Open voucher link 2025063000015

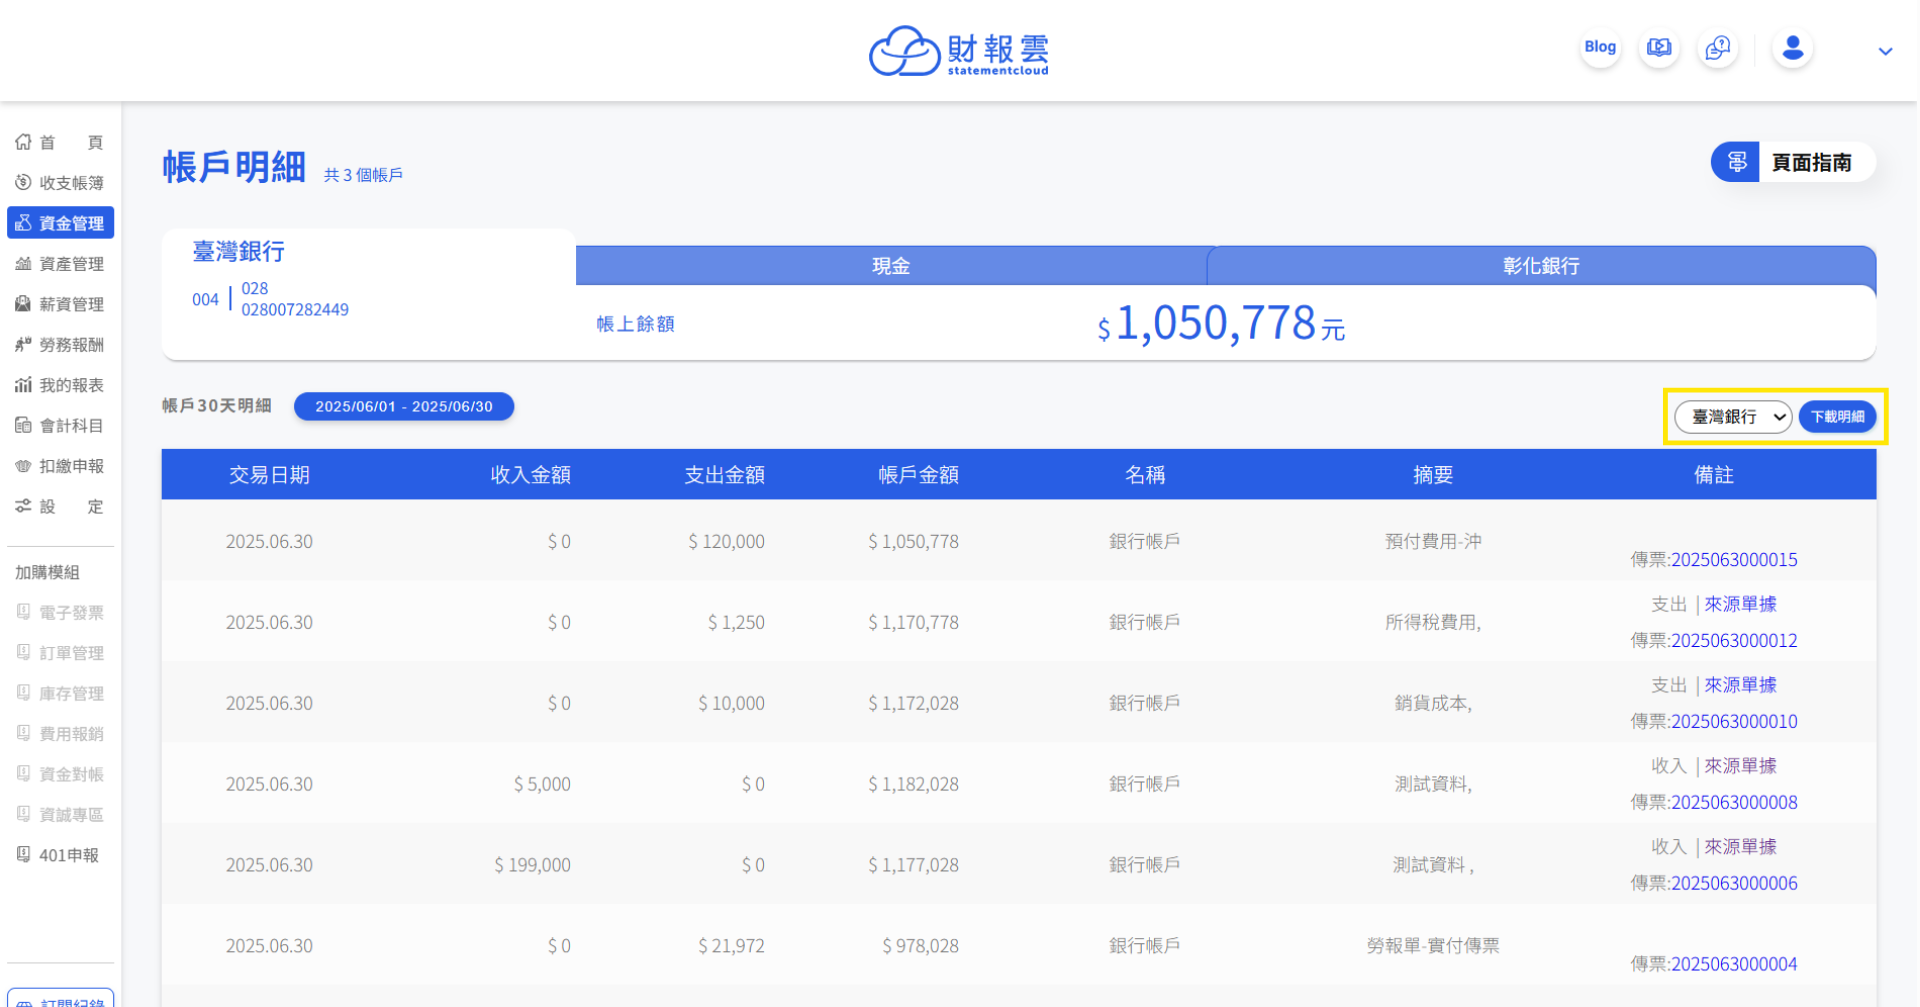point(1735,560)
